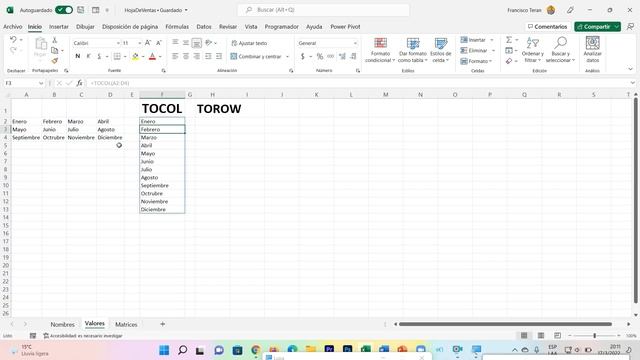
Task: Click the yellow fill color swatch
Action: 135,56
